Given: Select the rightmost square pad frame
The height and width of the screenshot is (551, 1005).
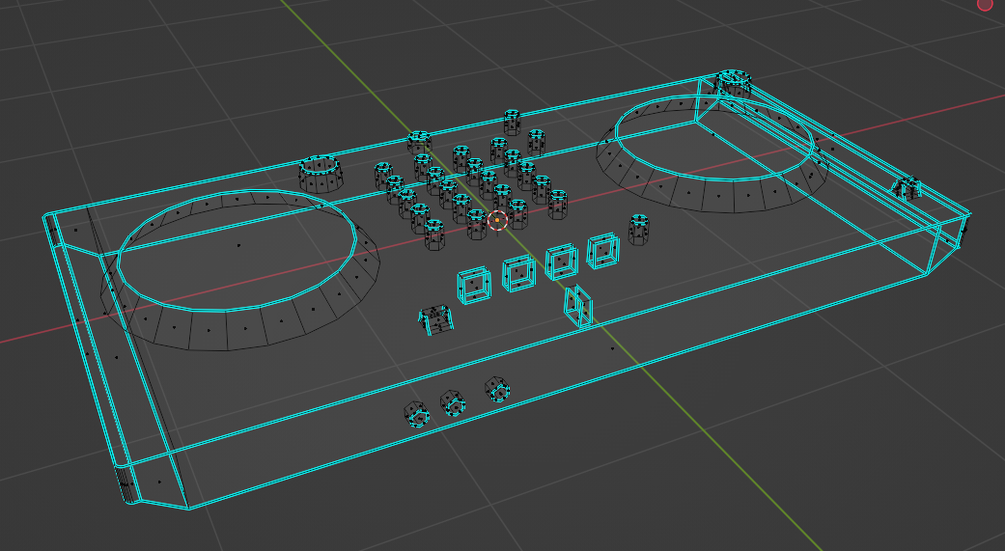Looking at the screenshot, I should point(603,251).
